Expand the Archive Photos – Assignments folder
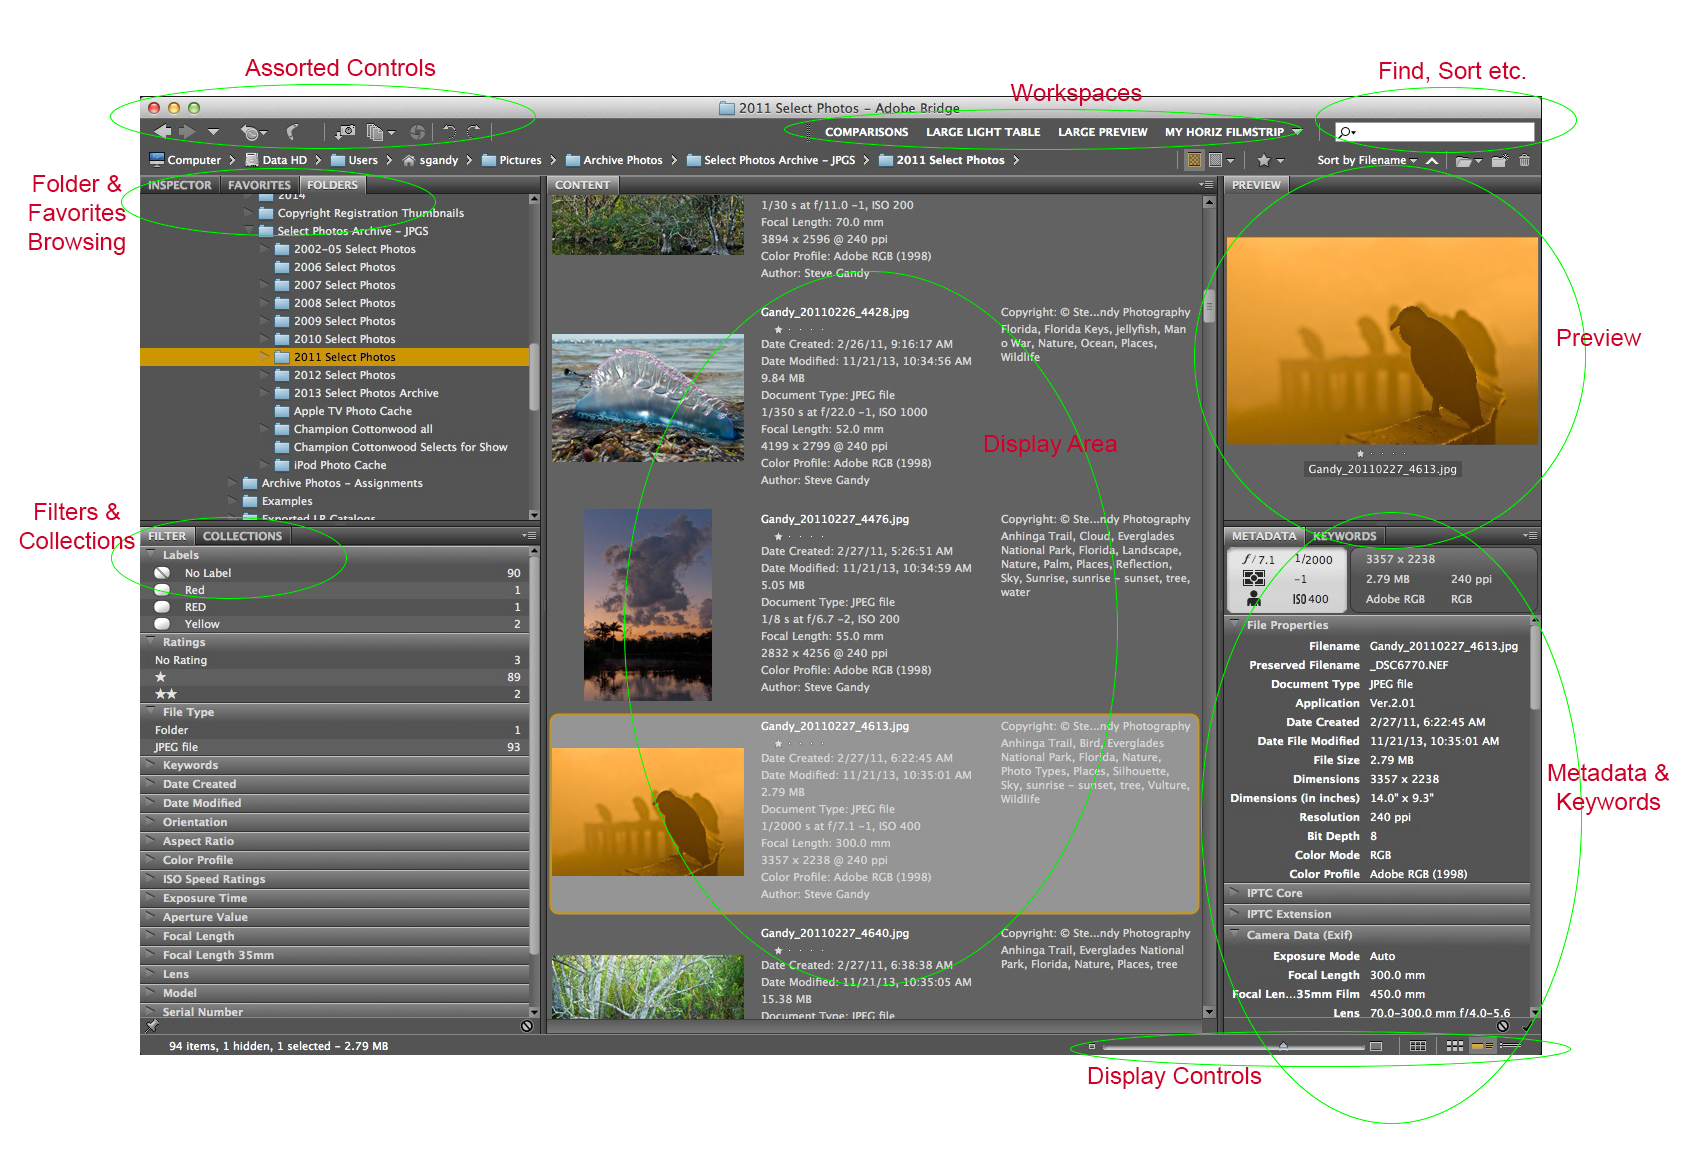The width and height of the screenshot is (1682, 1151). click(233, 483)
